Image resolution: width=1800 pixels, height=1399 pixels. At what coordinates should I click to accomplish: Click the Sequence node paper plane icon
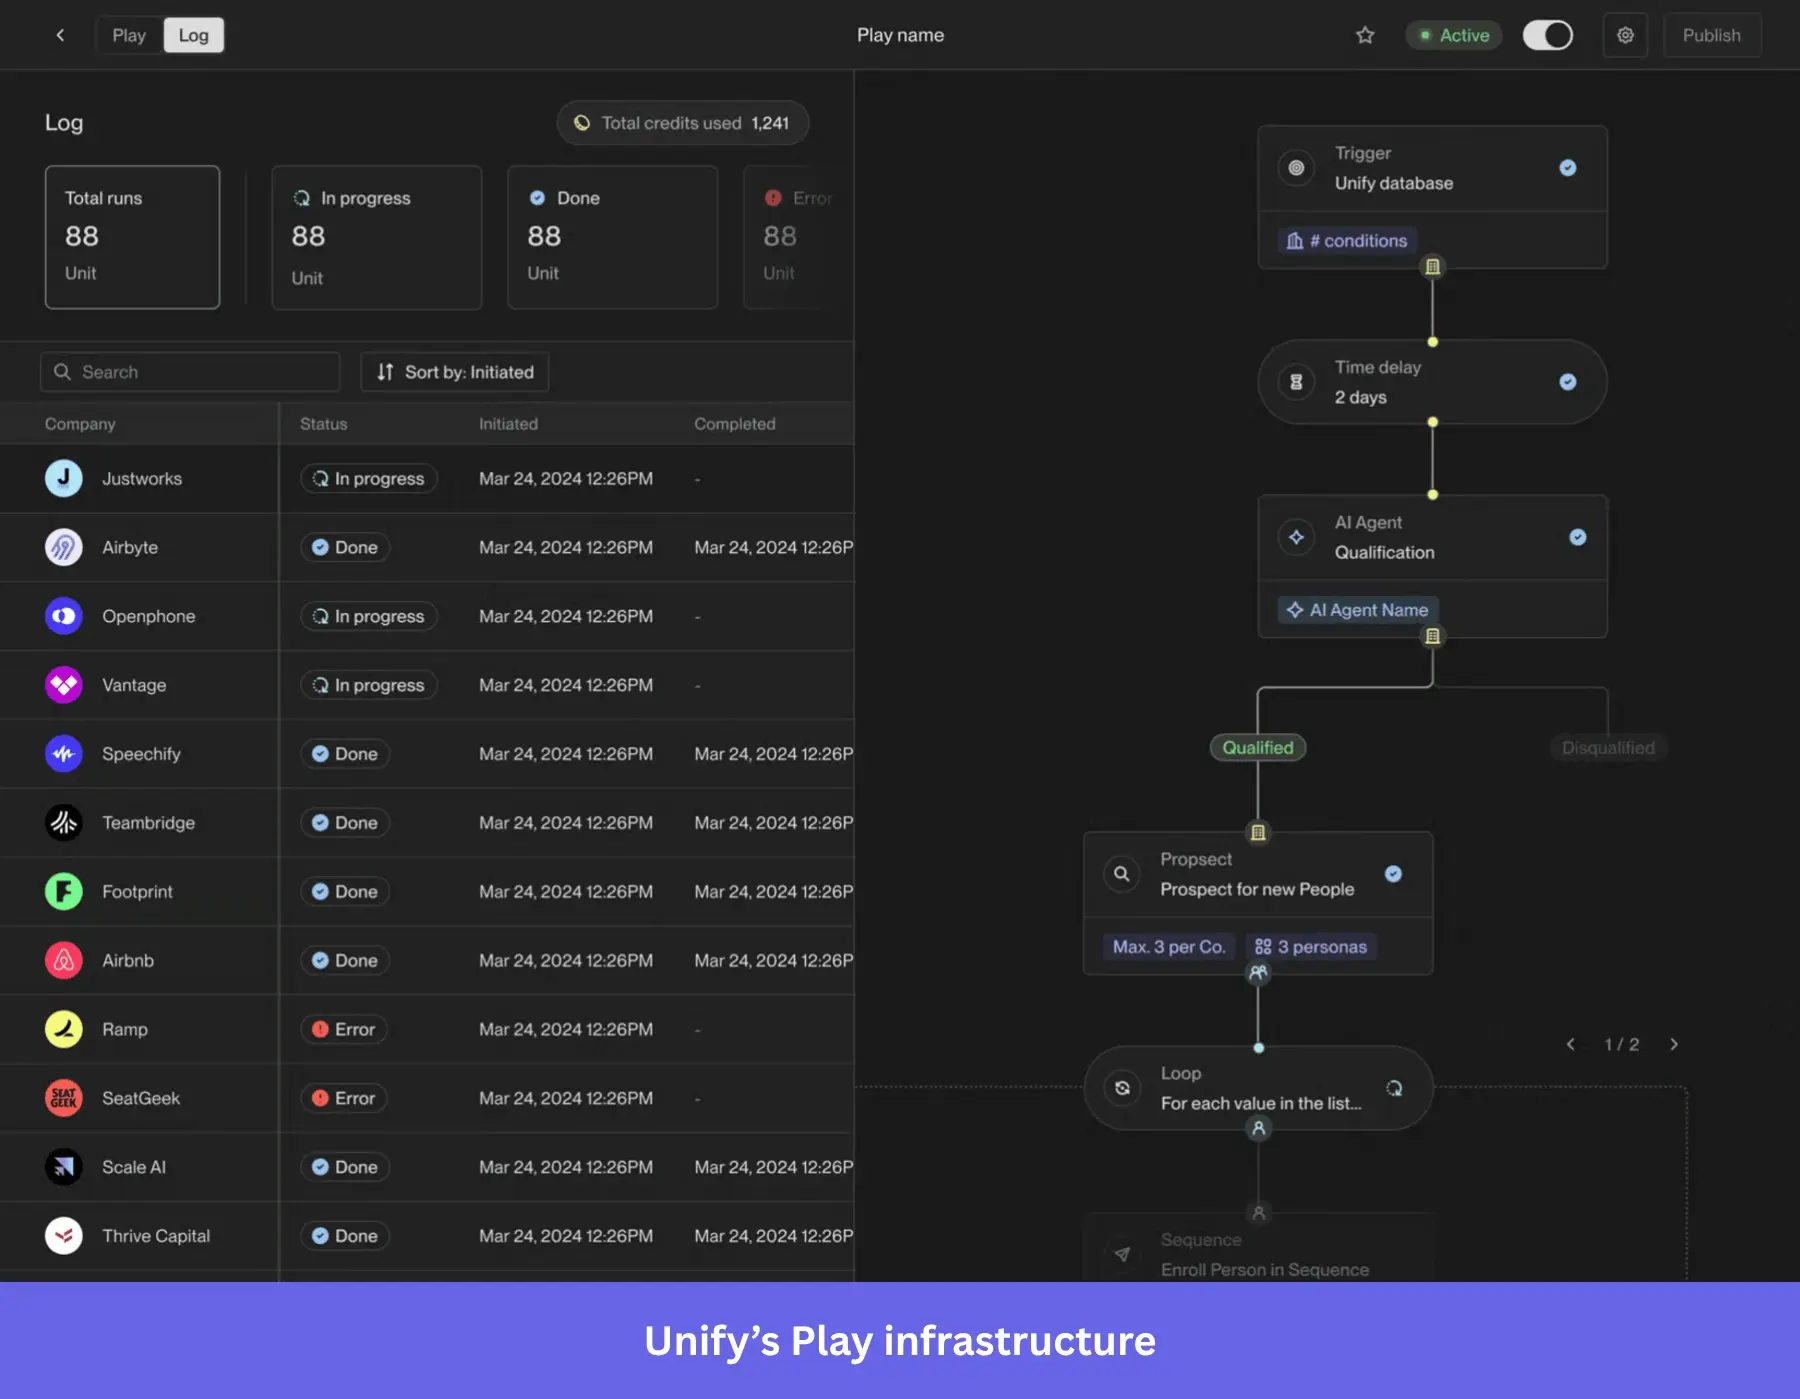pyautogui.click(x=1122, y=1254)
